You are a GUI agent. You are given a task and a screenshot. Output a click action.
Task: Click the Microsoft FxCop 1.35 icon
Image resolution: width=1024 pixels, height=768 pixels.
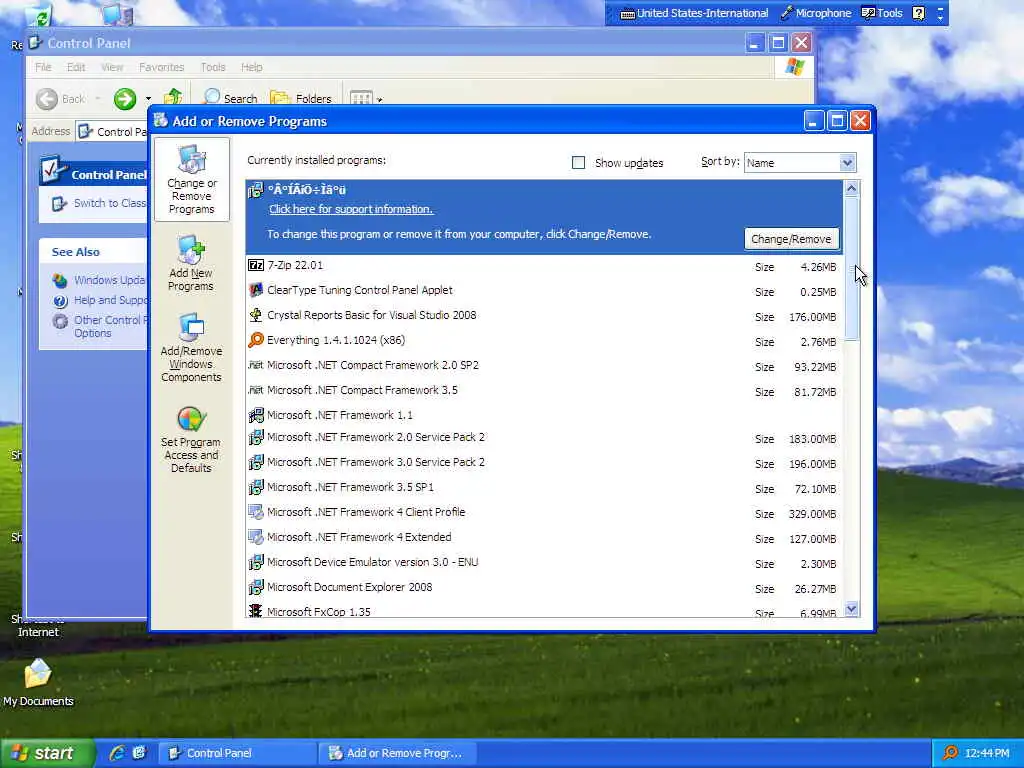coord(256,611)
